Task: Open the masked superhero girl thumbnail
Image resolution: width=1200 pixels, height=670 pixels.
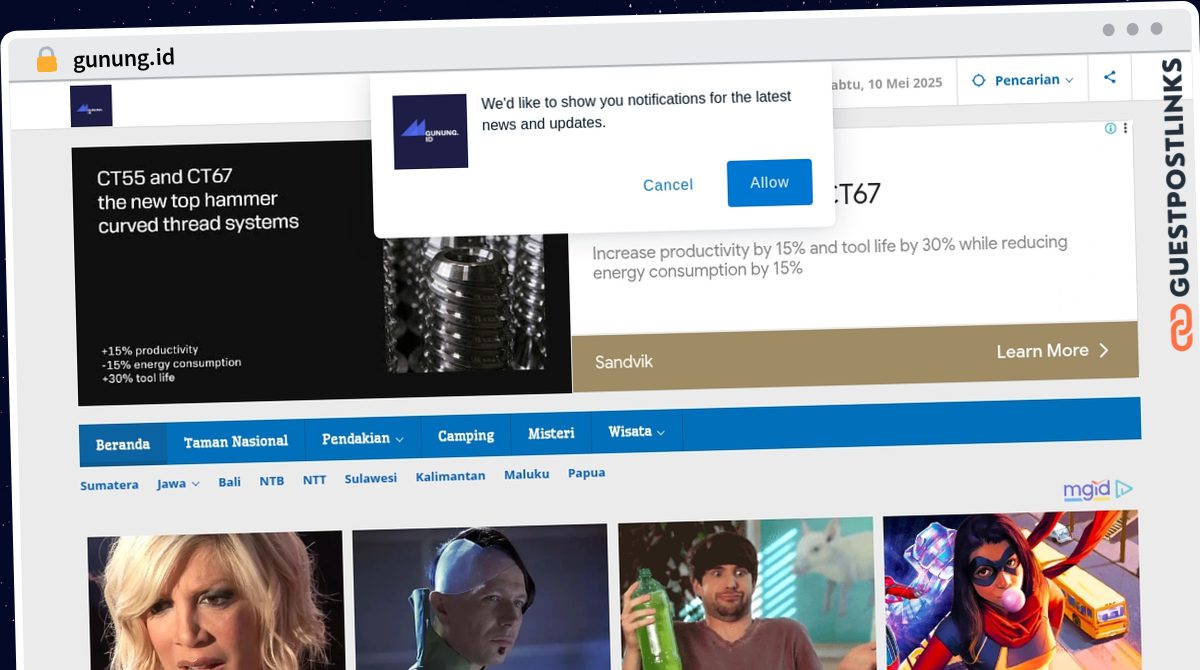Action: 1011,590
